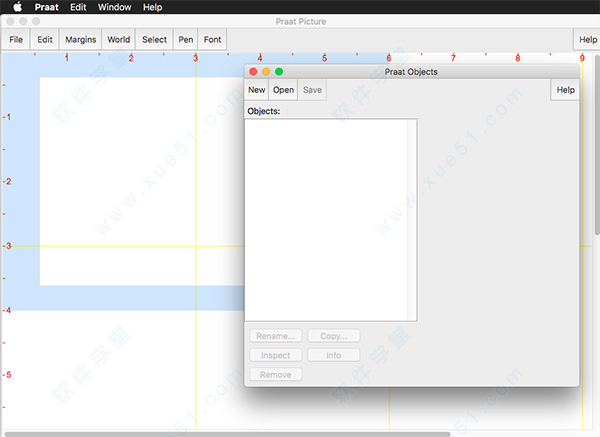Open Help menu in Praat Objects window

(x=565, y=90)
